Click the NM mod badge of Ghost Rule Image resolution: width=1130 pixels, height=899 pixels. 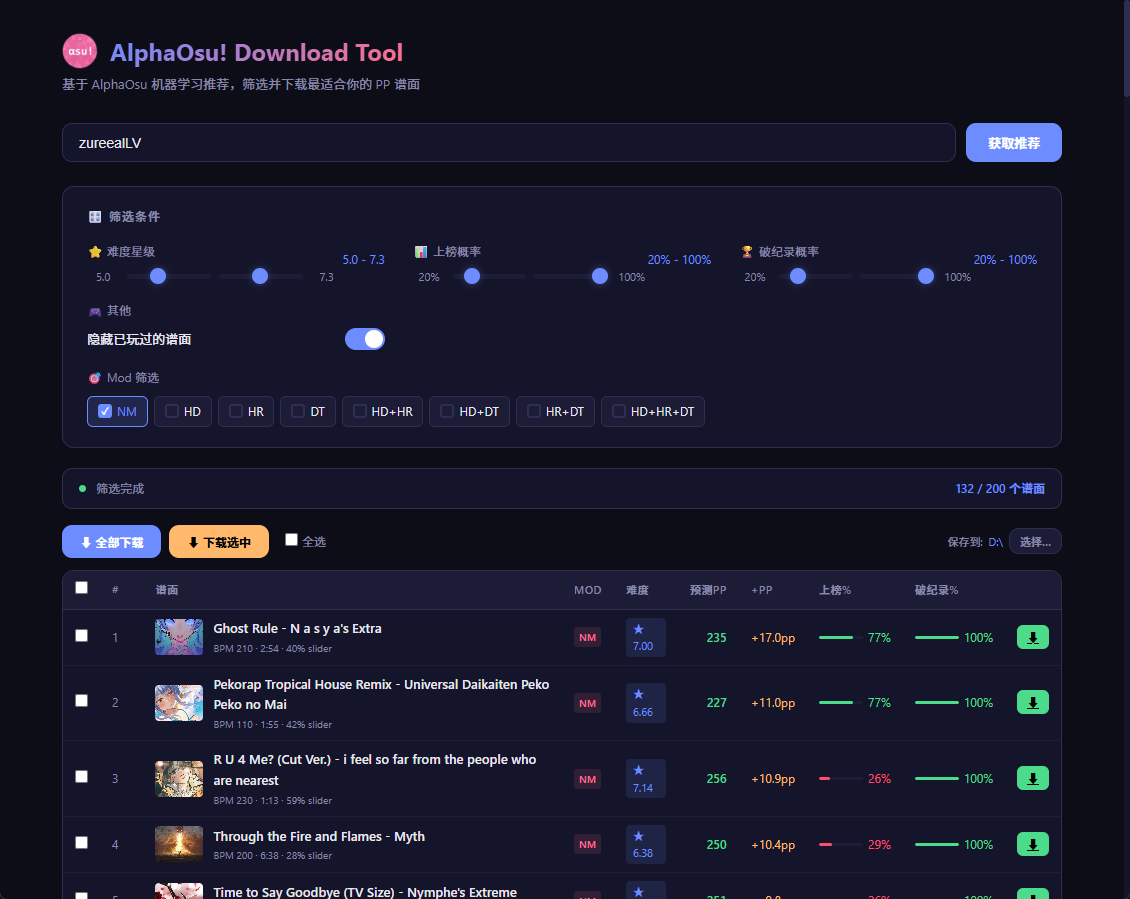click(x=587, y=637)
